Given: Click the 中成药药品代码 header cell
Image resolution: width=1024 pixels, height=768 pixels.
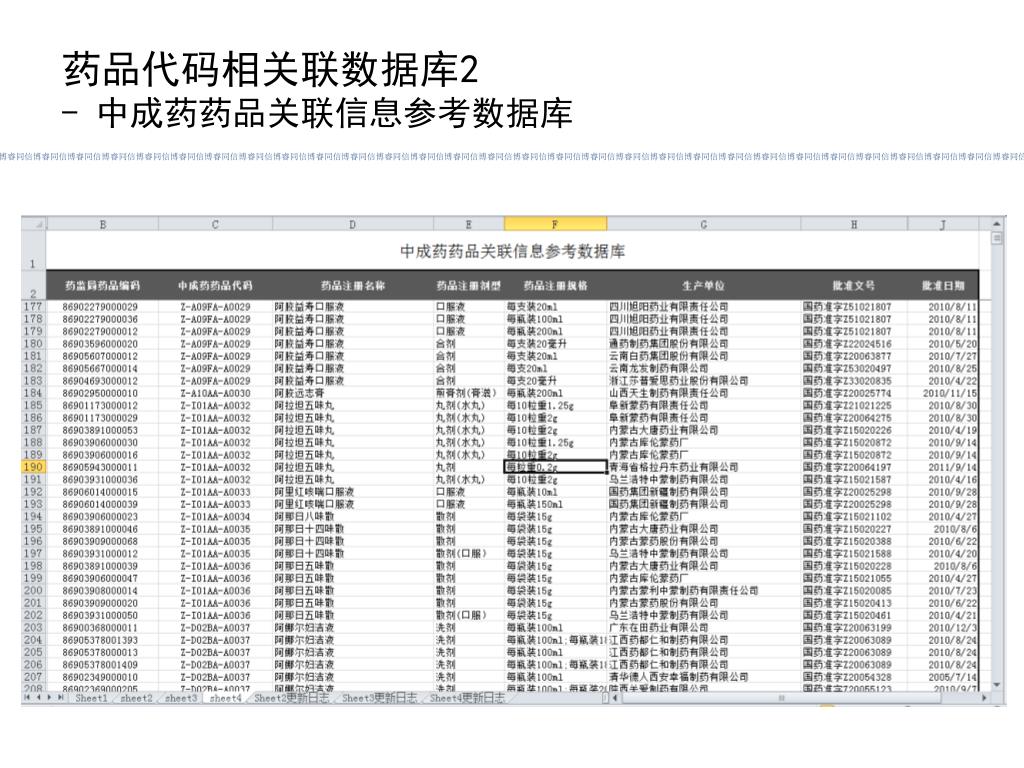Looking at the screenshot, I should [x=215, y=286].
